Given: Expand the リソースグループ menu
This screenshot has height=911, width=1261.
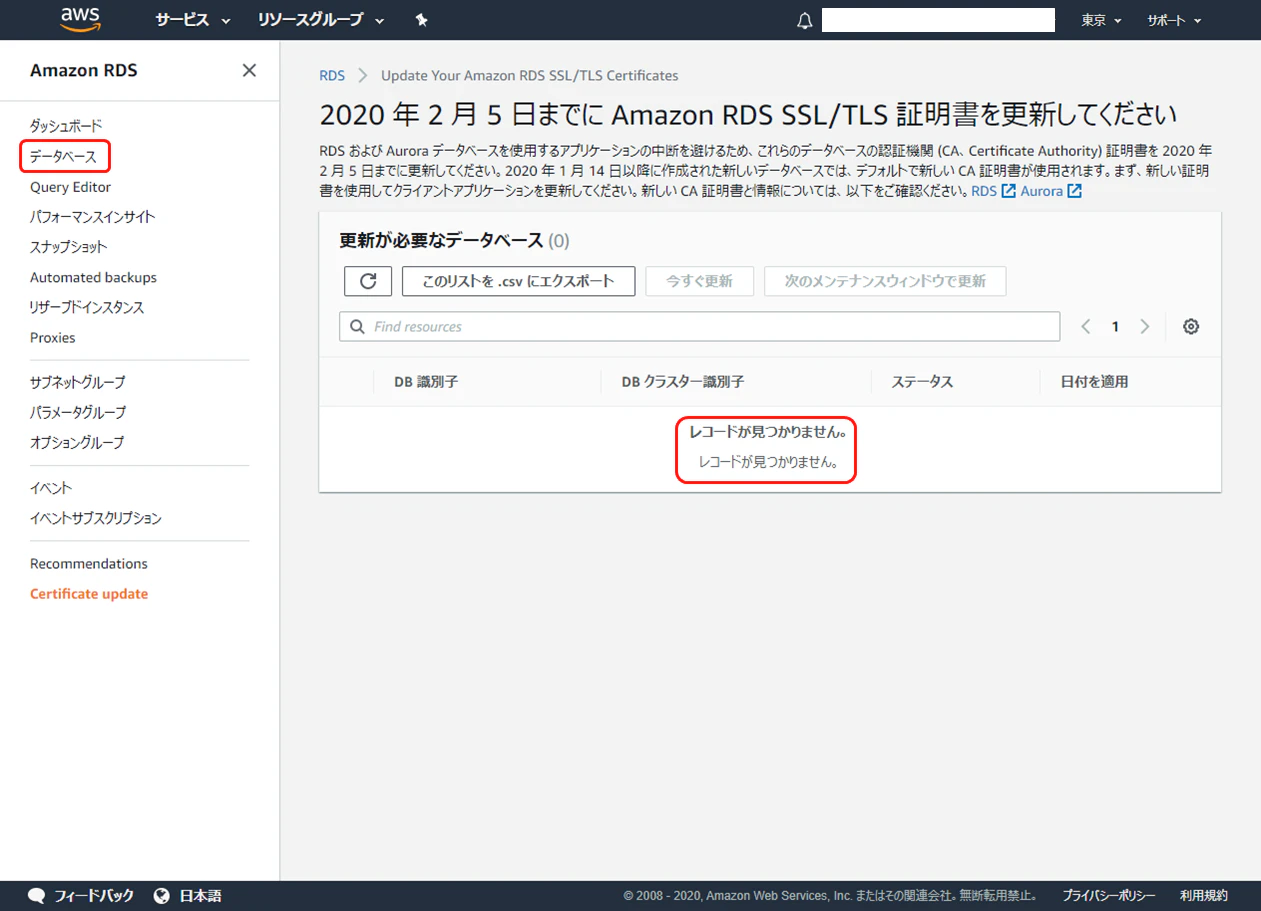Looking at the screenshot, I should (x=321, y=21).
